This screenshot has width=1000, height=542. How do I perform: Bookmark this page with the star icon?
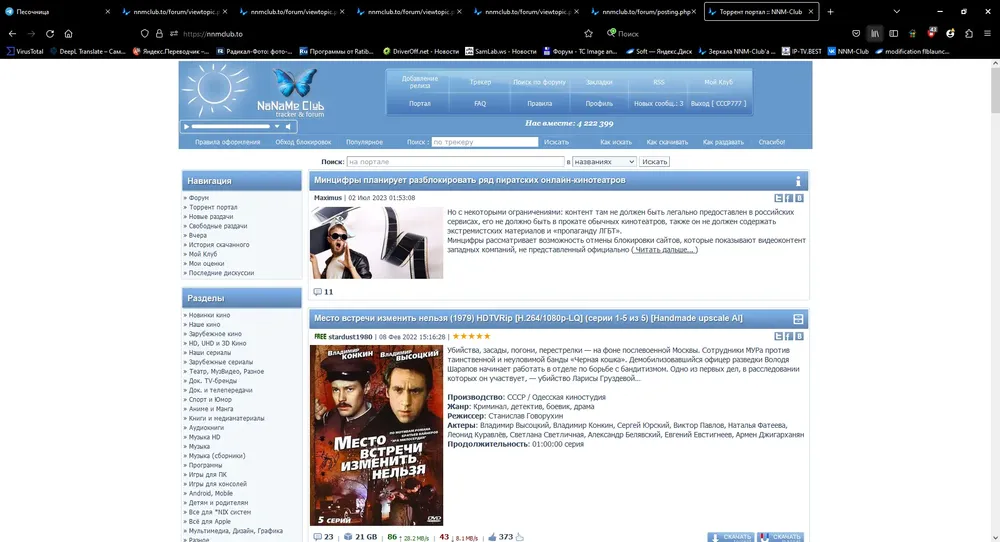point(589,34)
